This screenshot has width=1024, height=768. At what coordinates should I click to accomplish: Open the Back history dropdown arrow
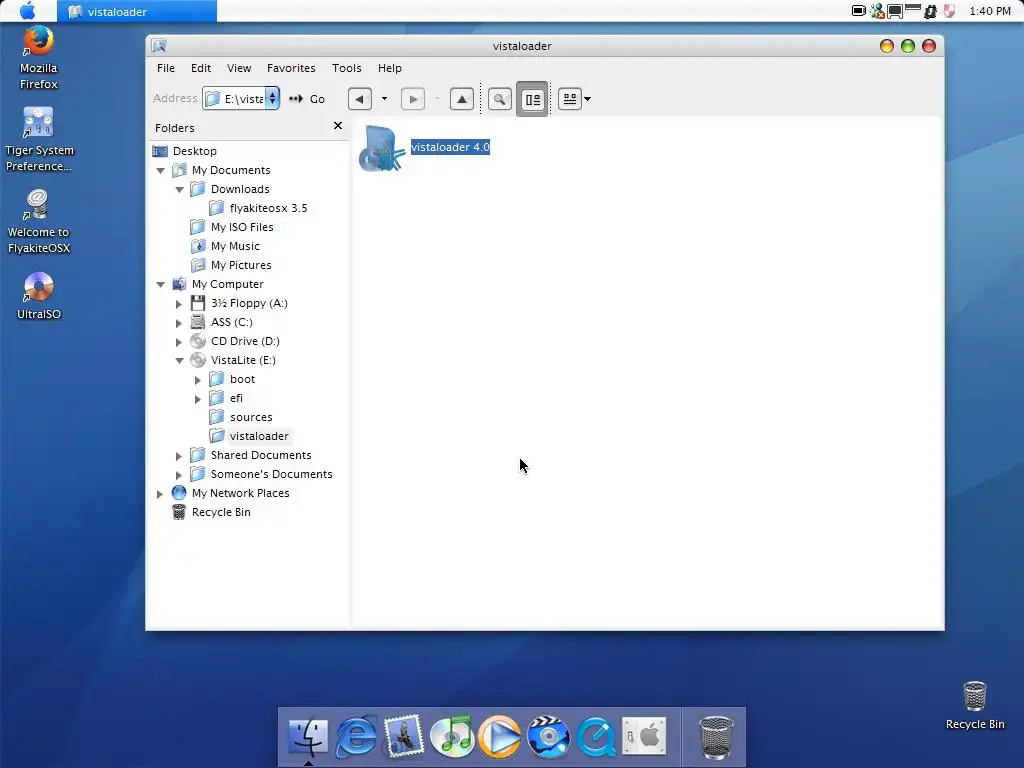click(384, 99)
